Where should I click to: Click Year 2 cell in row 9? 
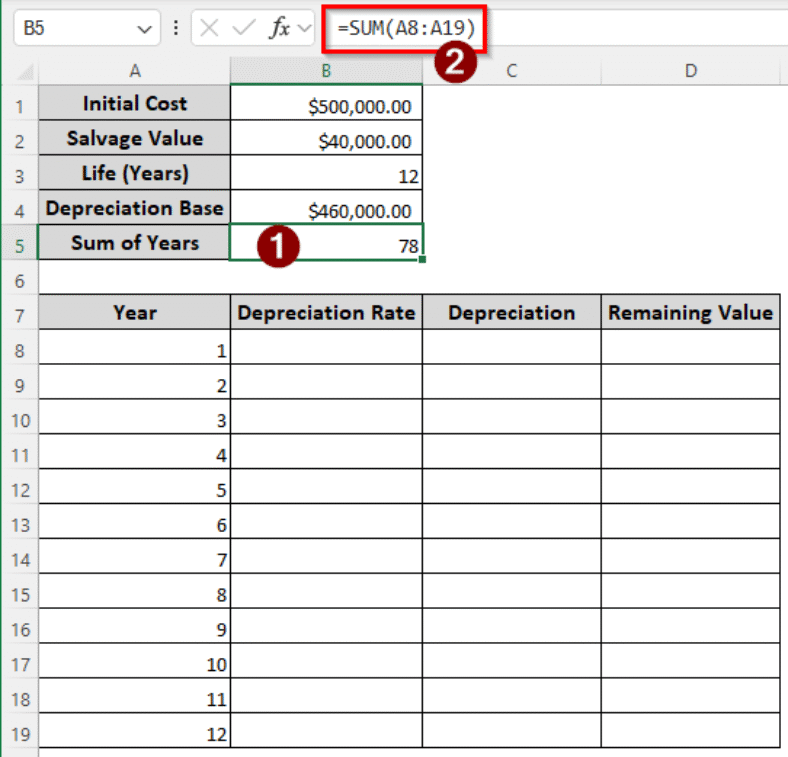click(135, 382)
